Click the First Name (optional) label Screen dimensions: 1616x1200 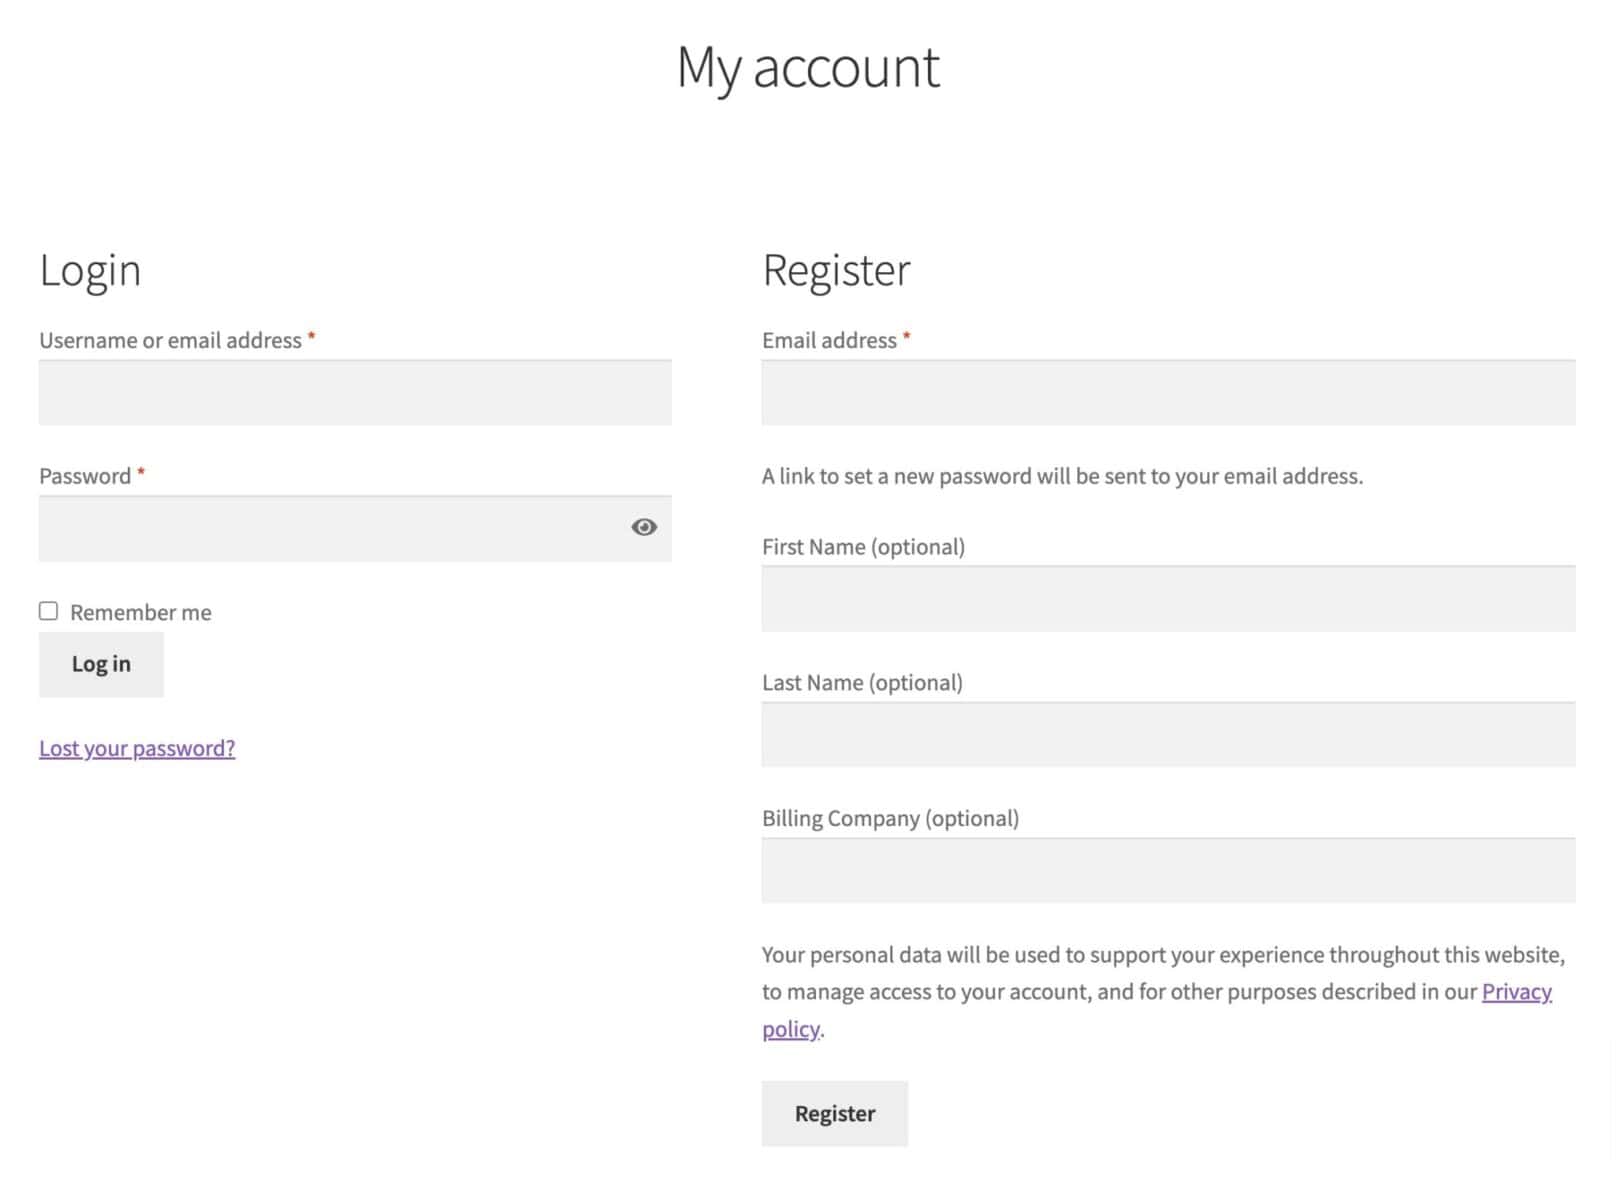(x=863, y=547)
